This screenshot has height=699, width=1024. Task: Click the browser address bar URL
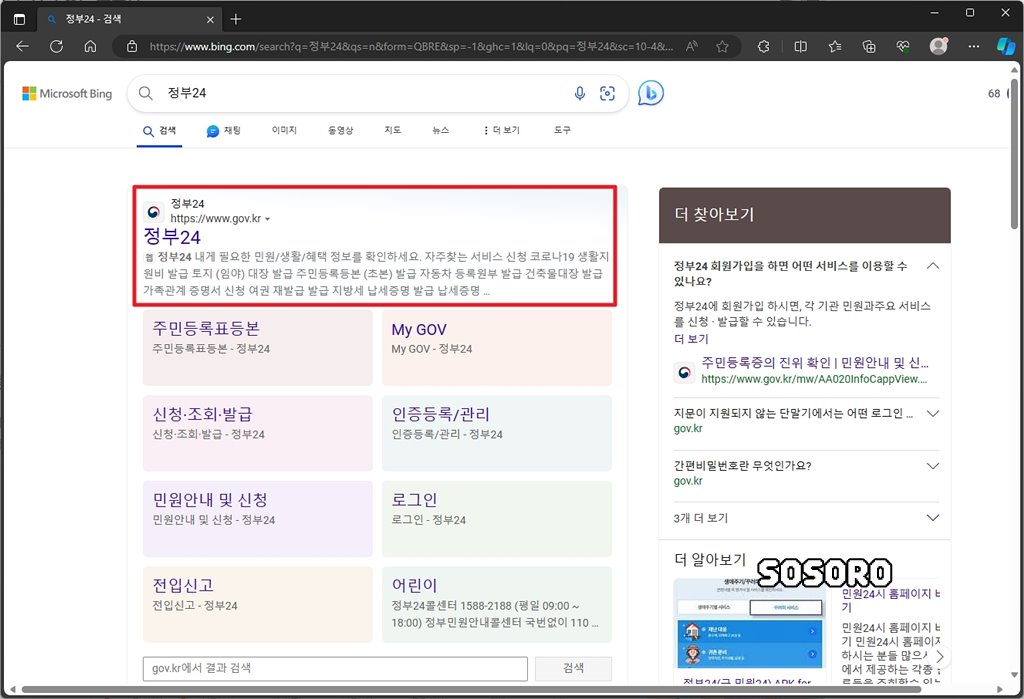point(411,46)
